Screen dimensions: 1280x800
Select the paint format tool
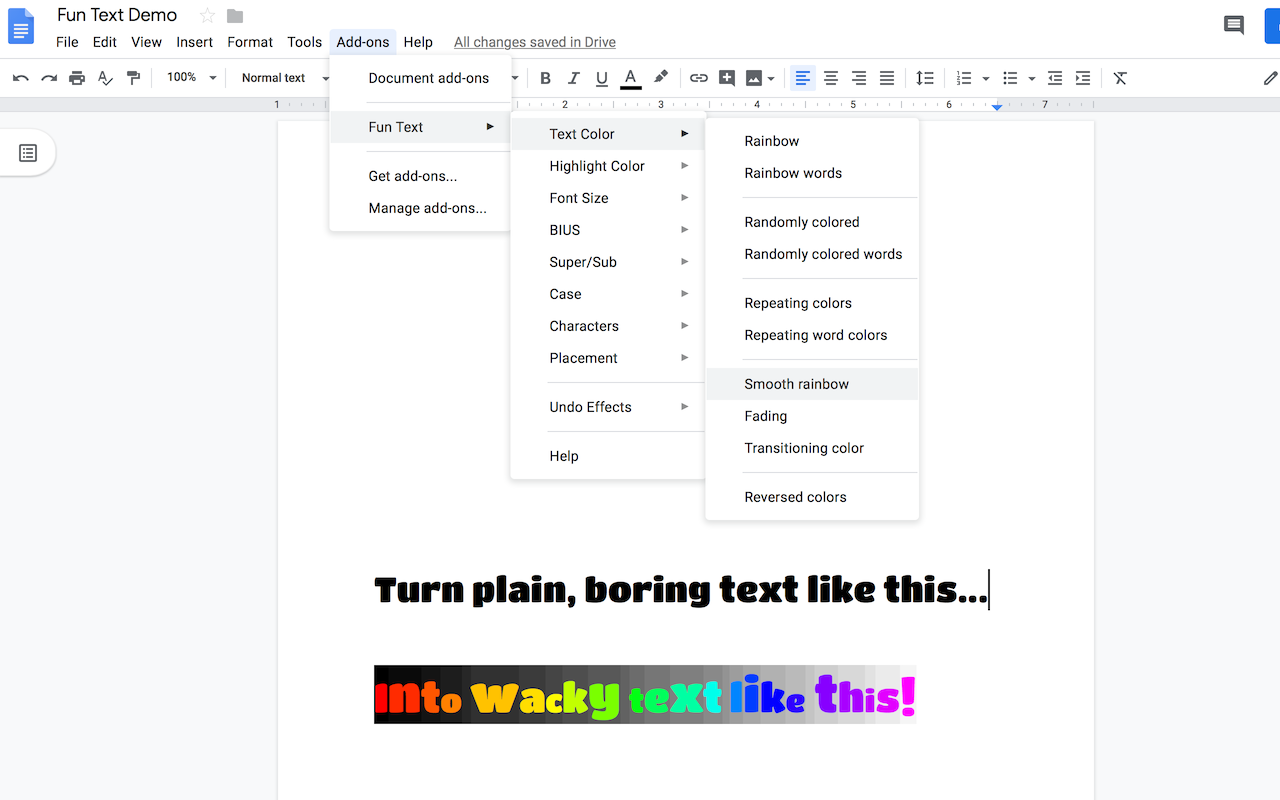(x=133, y=78)
